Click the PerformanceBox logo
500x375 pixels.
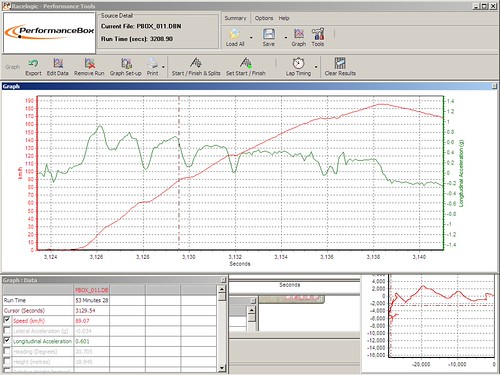(49, 33)
